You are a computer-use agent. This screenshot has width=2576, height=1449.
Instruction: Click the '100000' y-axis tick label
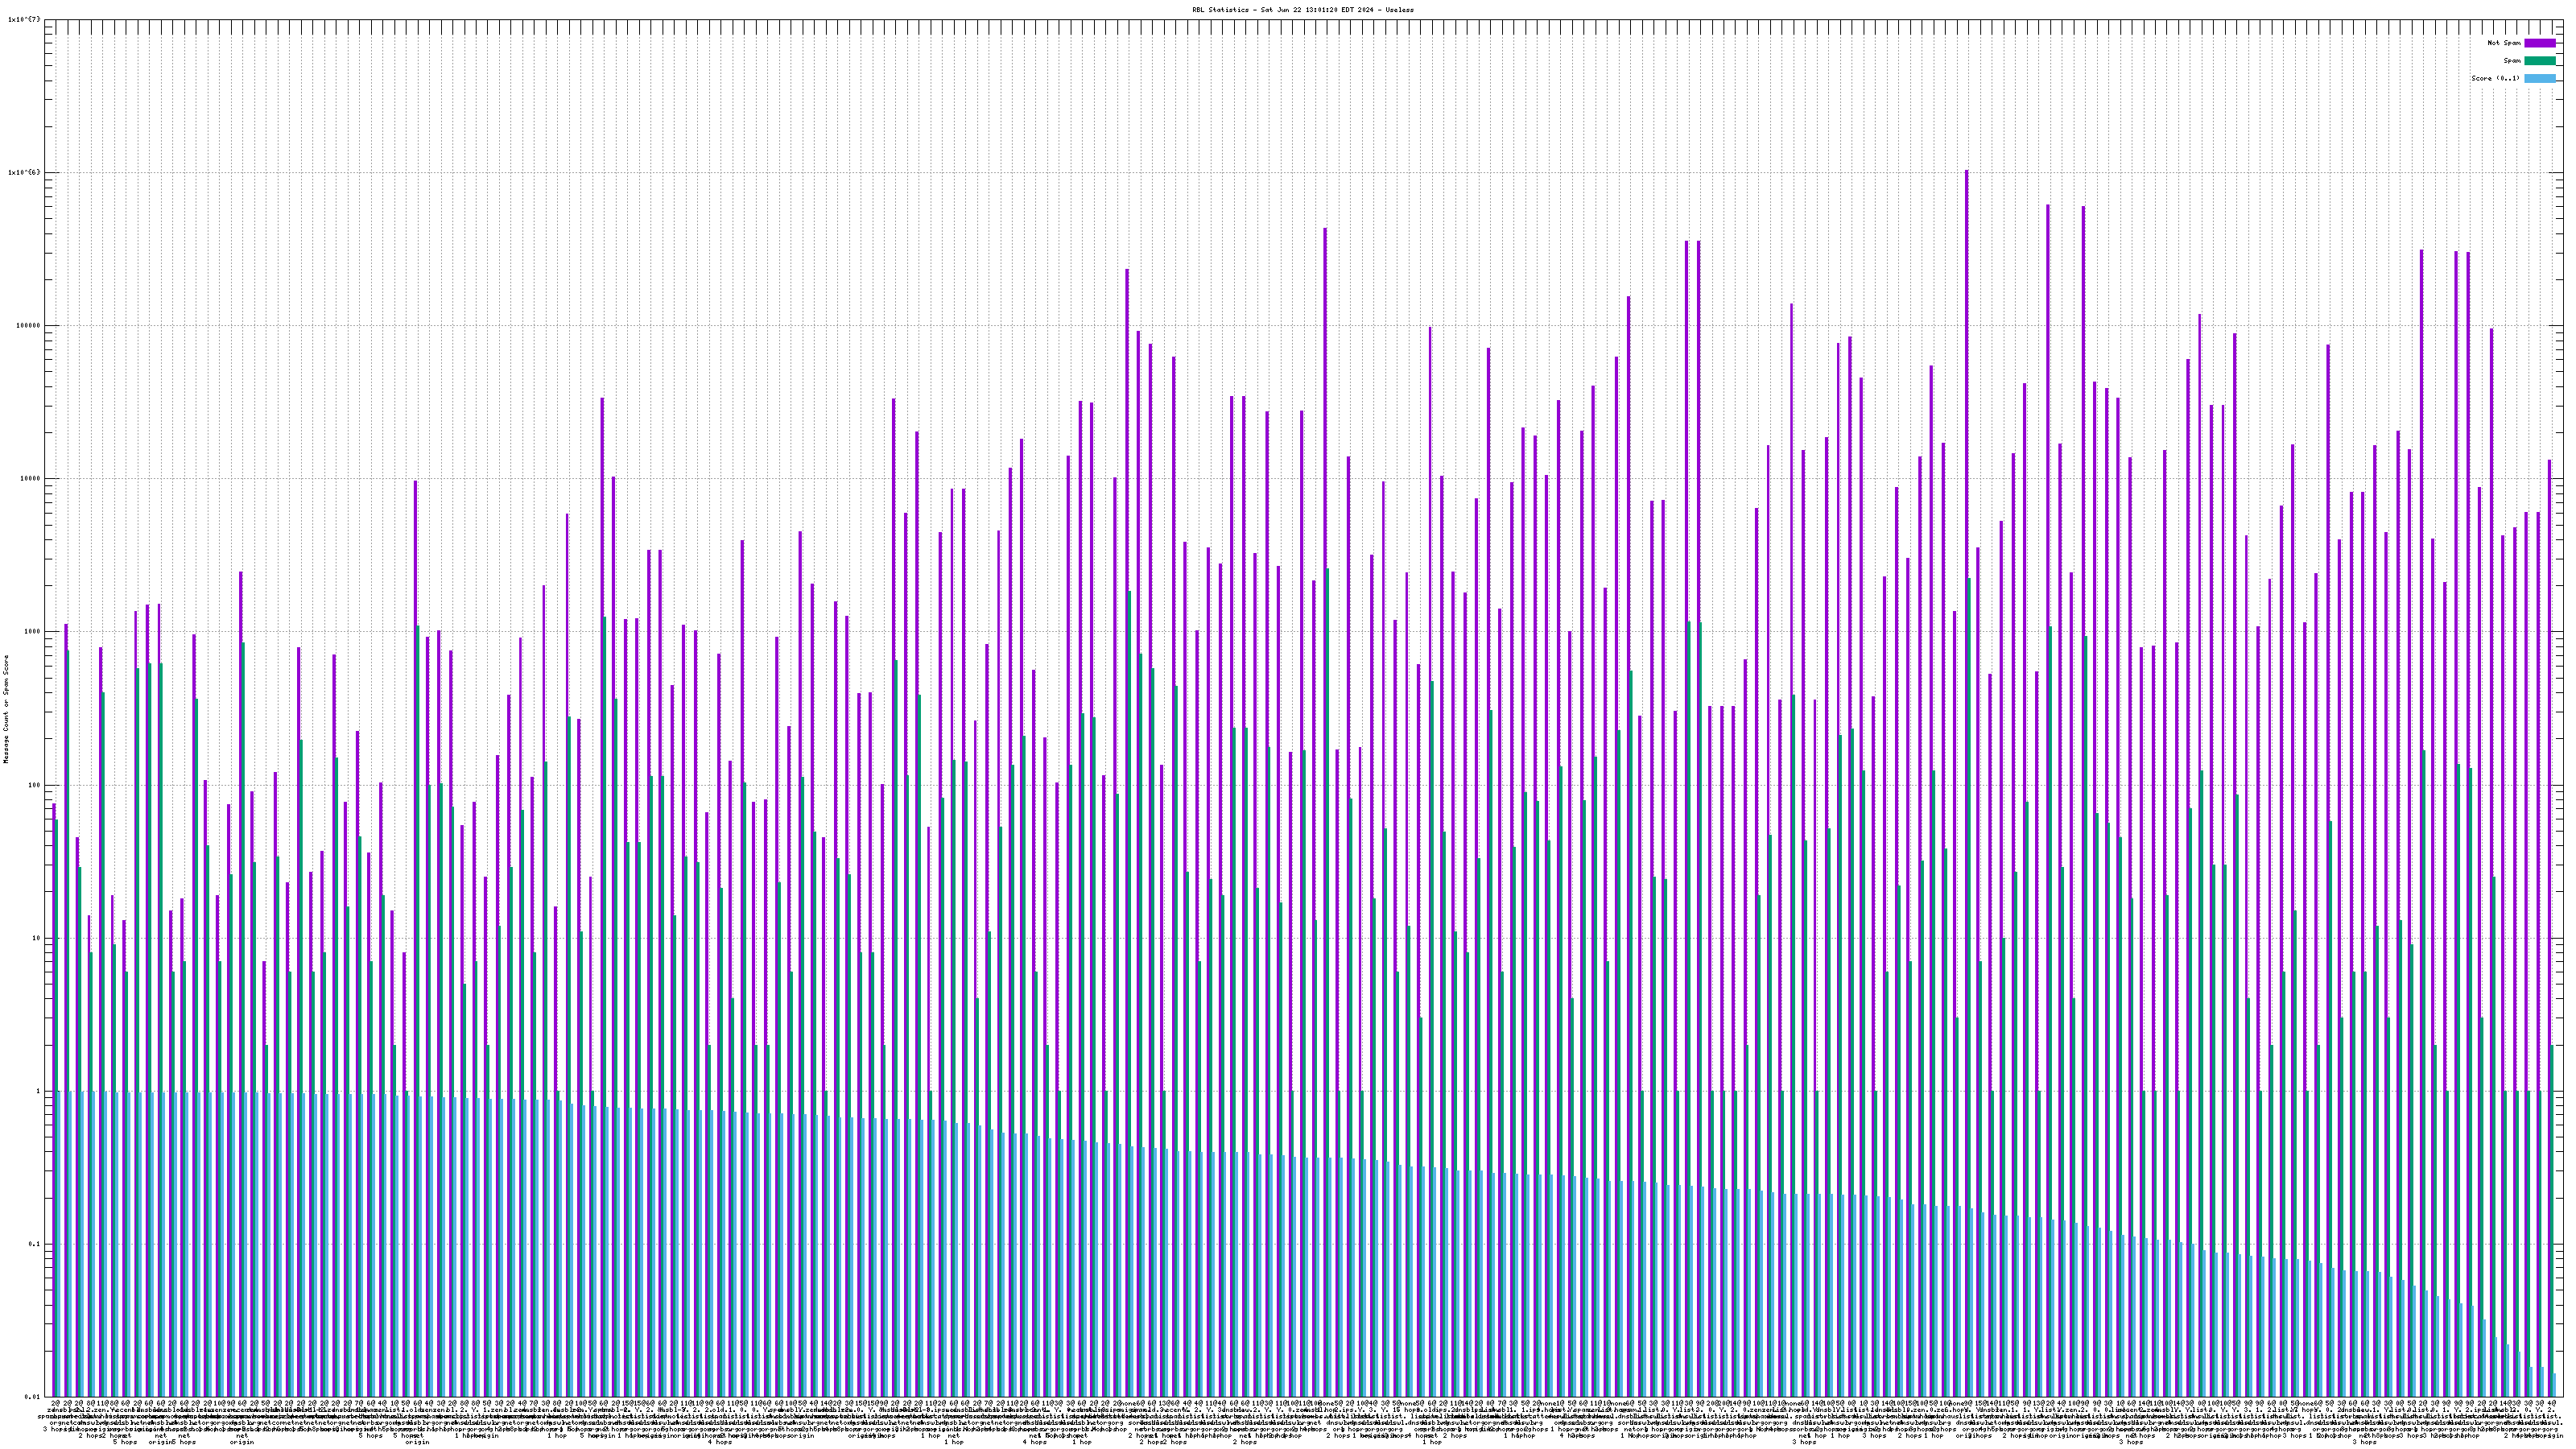pyautogui.click(x=28, y=325)
